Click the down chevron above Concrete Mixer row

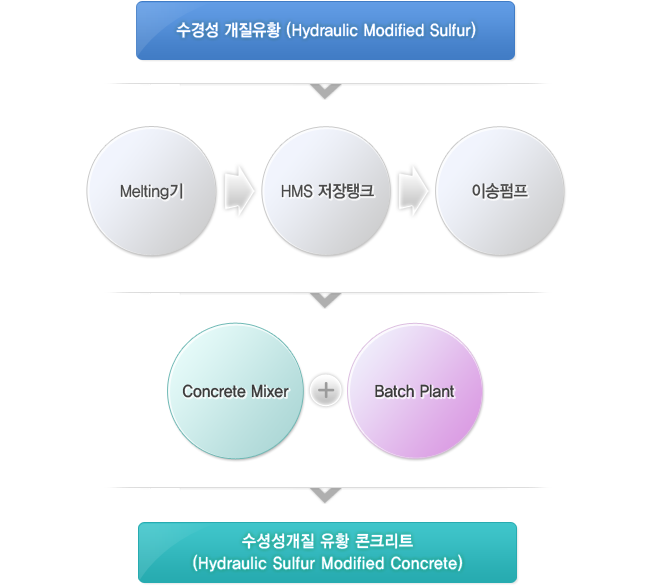[325, 300]
